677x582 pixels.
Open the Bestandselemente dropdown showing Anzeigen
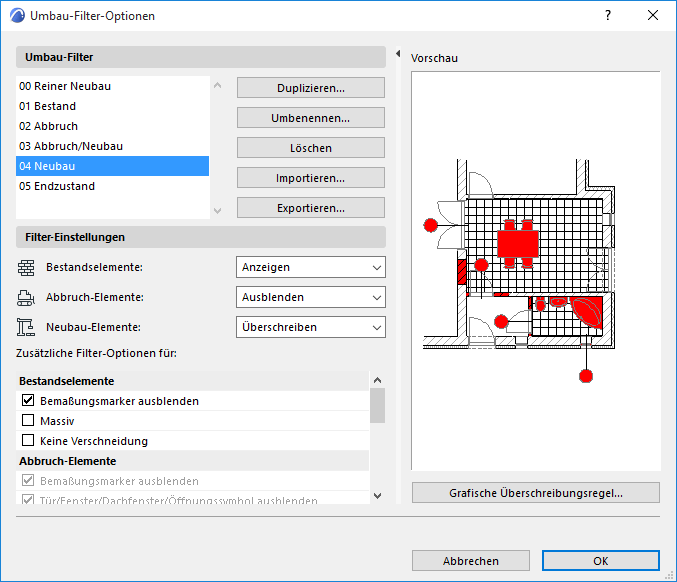(x=311, y=267)
